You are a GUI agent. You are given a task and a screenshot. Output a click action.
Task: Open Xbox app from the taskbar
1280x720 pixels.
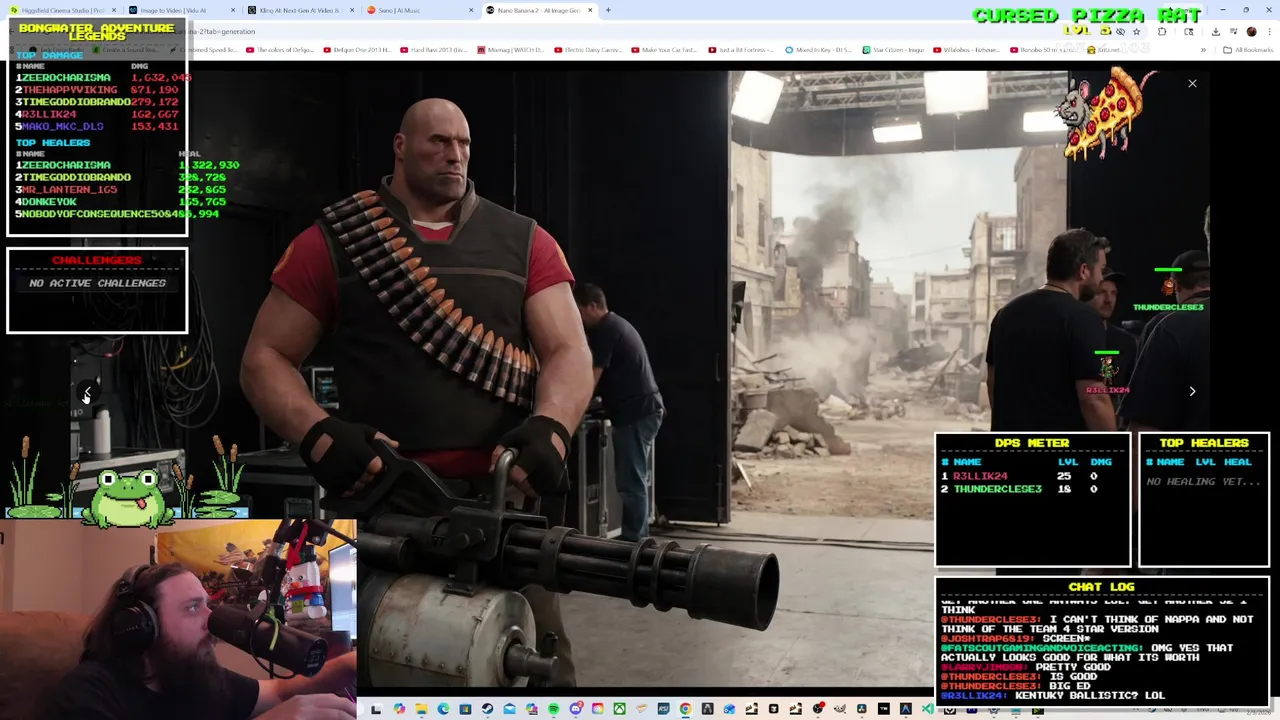[x=619, y=710]
